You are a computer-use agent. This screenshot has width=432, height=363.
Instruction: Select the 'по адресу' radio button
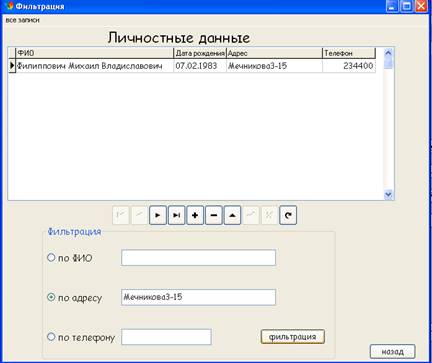[x=51, y=297]
